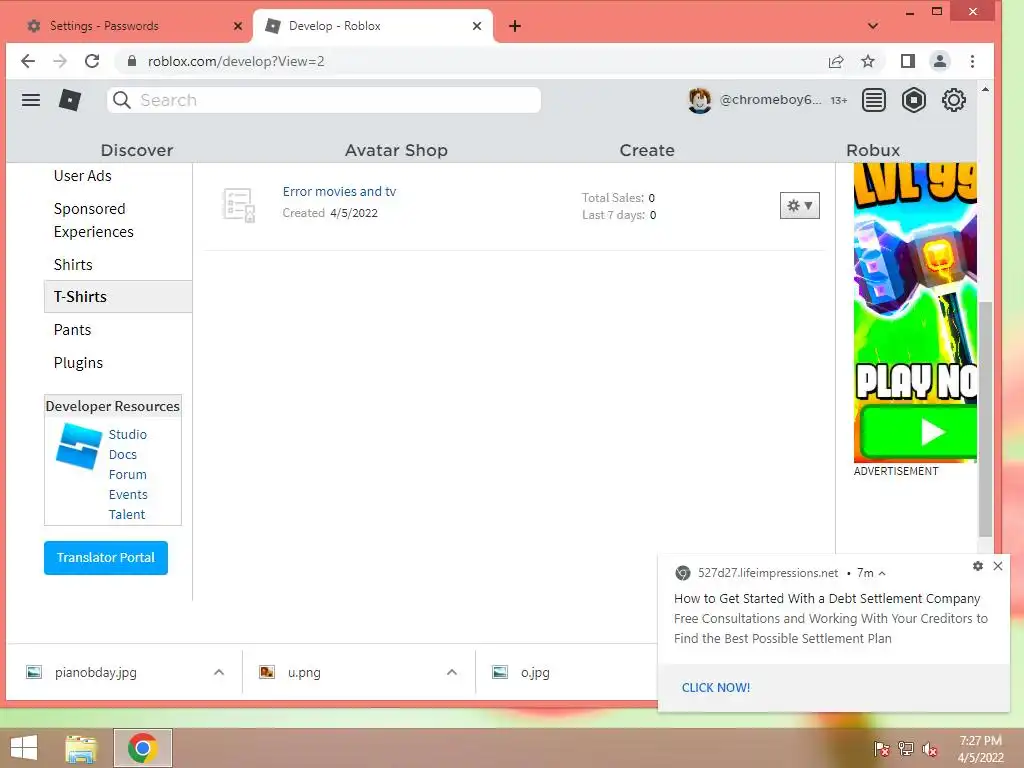Open the Robux hexagon icon
The image size is (1024, 768).
pos(914,100)
